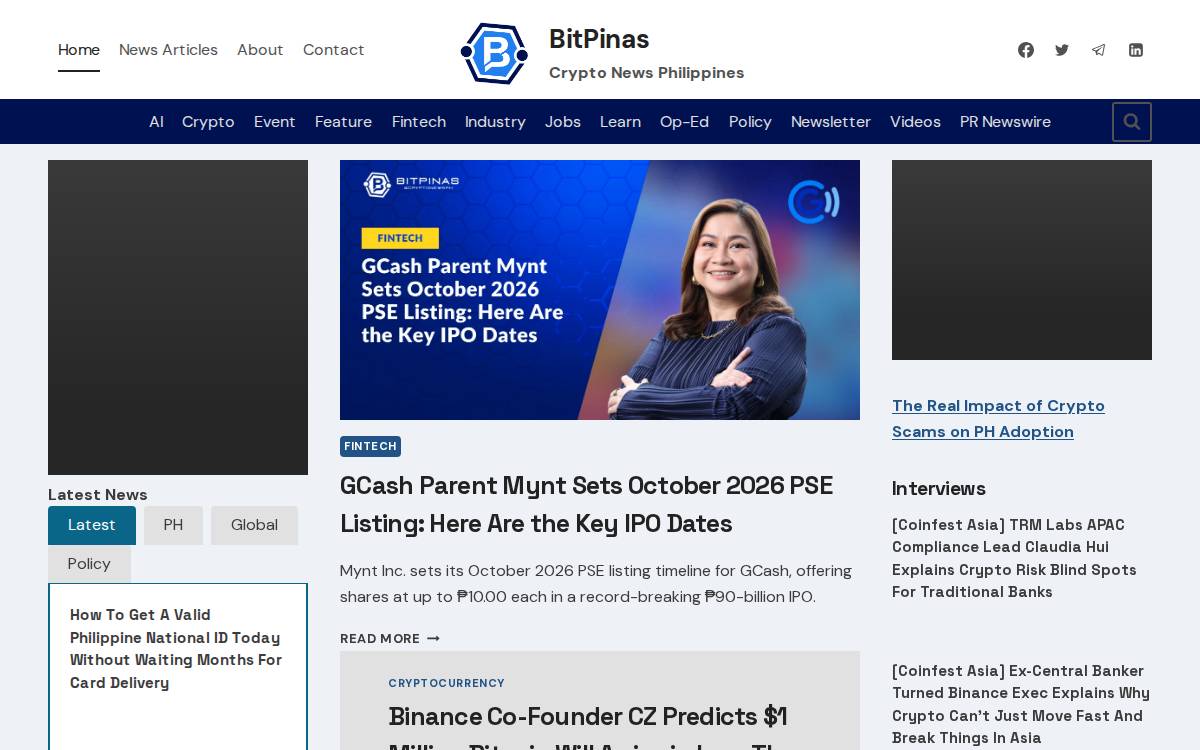This screenshot has width=1200, height=750.
Task: Select the Jobs category
Action: pyautogui.click(x=563, y=122)
